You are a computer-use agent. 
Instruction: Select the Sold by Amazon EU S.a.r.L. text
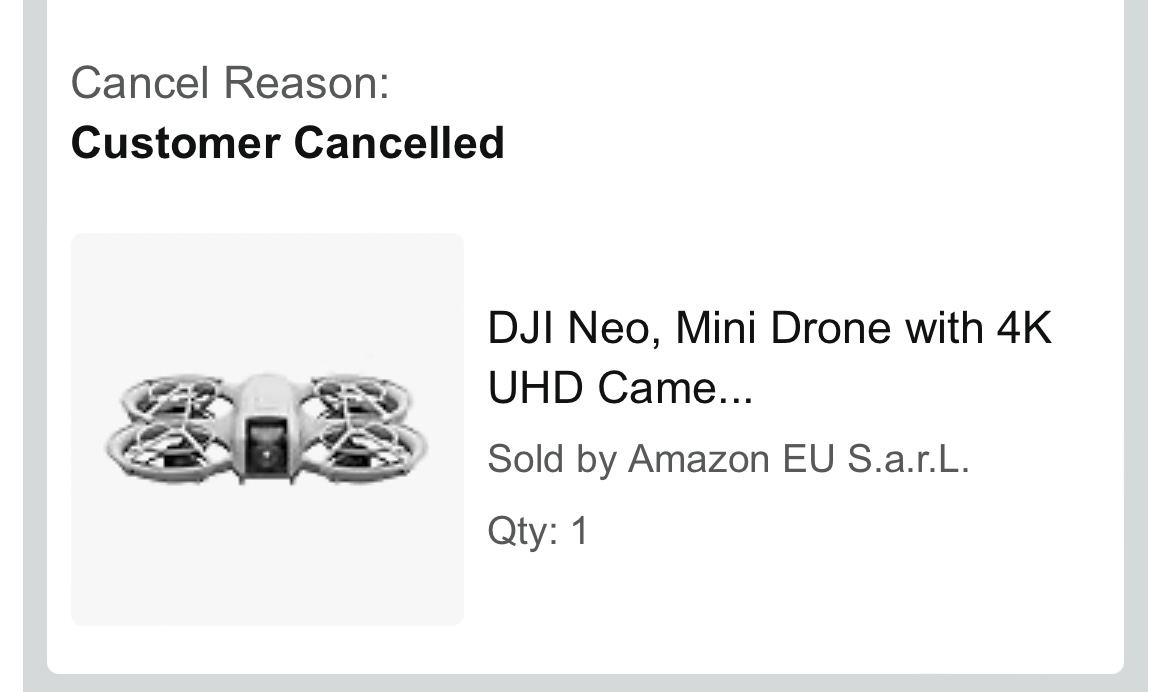click(728, 458)
